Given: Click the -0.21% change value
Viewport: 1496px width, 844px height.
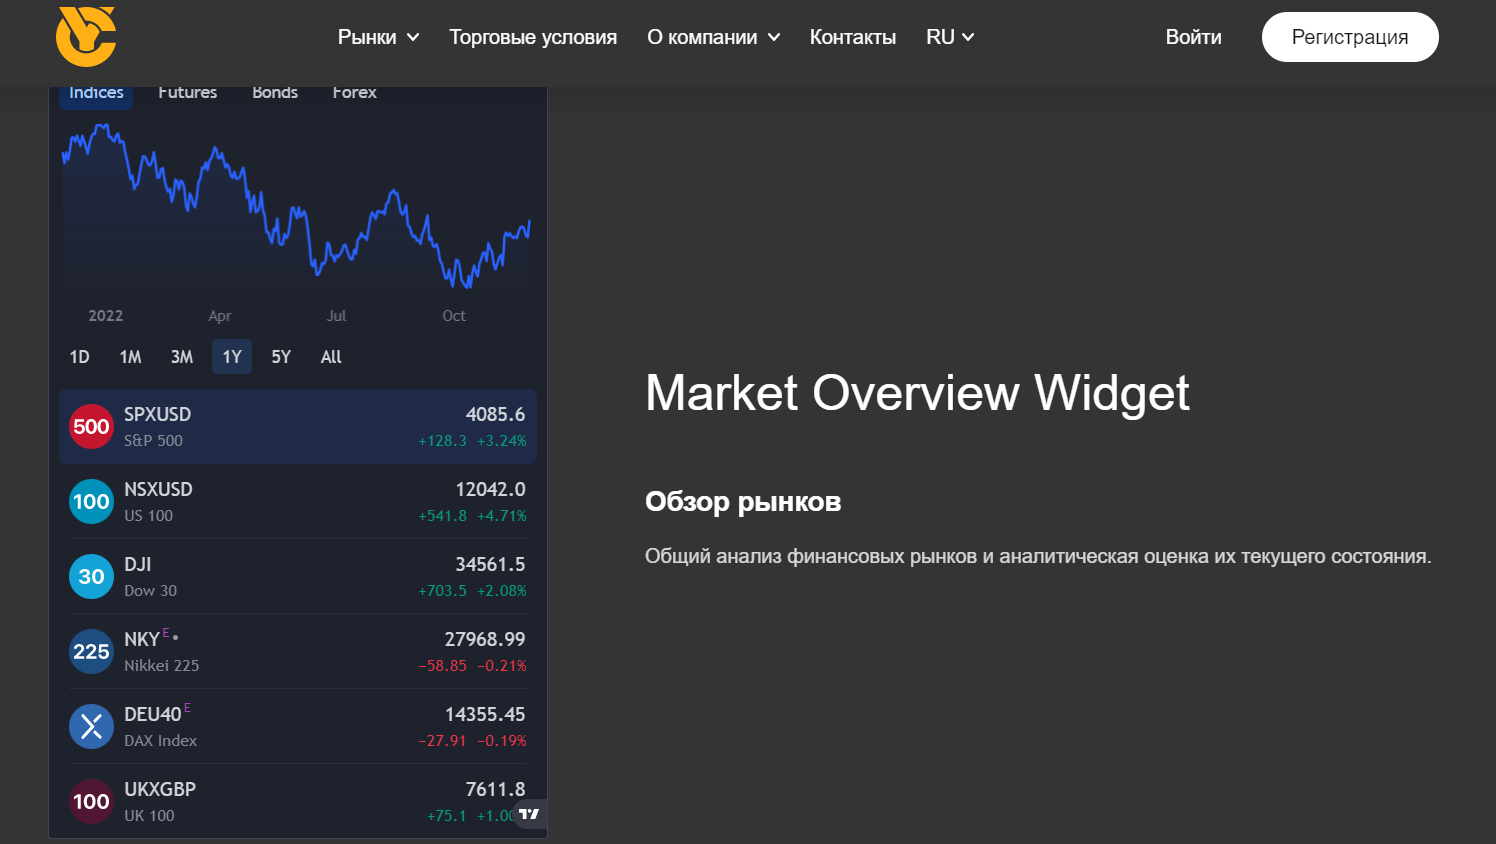Looking at the screenshot, I should pyautogui.click(x=501, y=666).
